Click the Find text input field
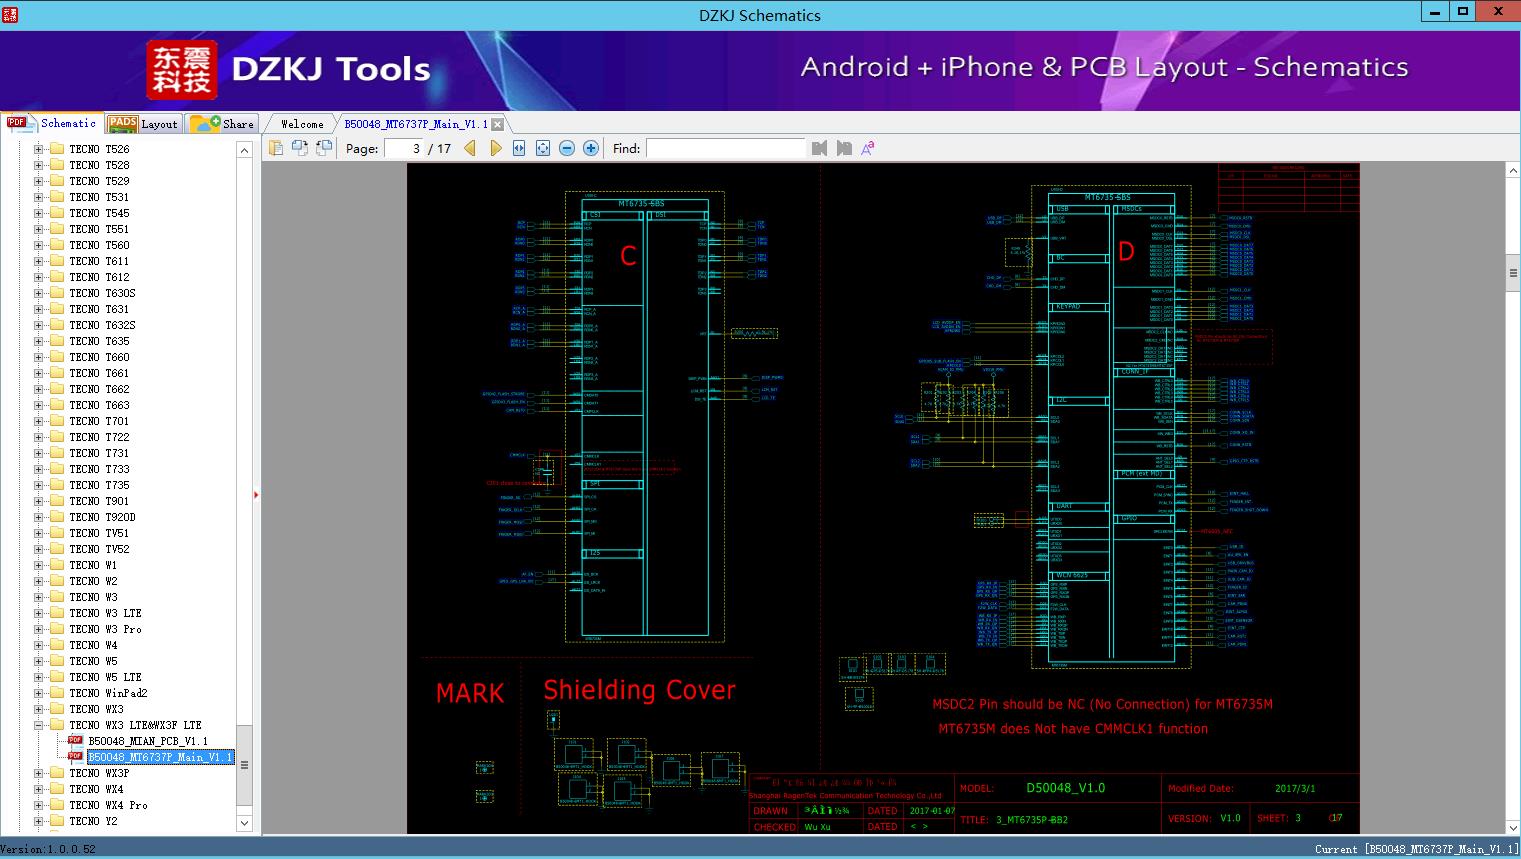 [725, 148]
